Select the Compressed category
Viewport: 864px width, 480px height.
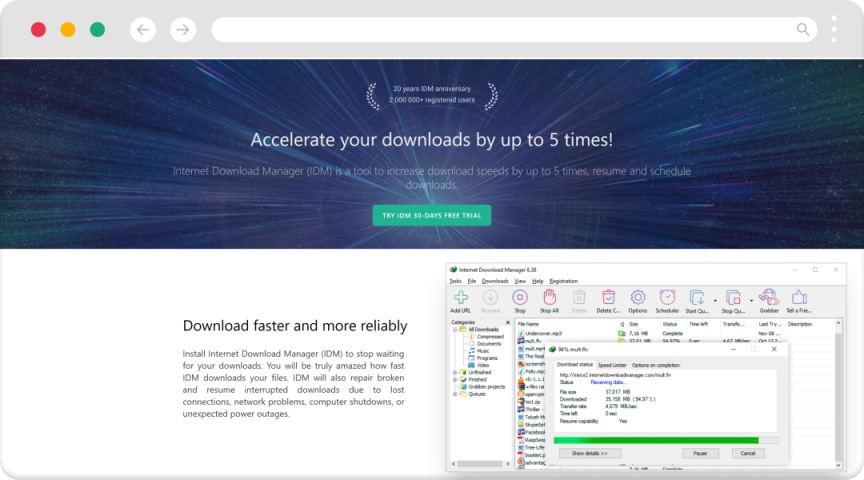pyautogui.click(x=490, y=337)
